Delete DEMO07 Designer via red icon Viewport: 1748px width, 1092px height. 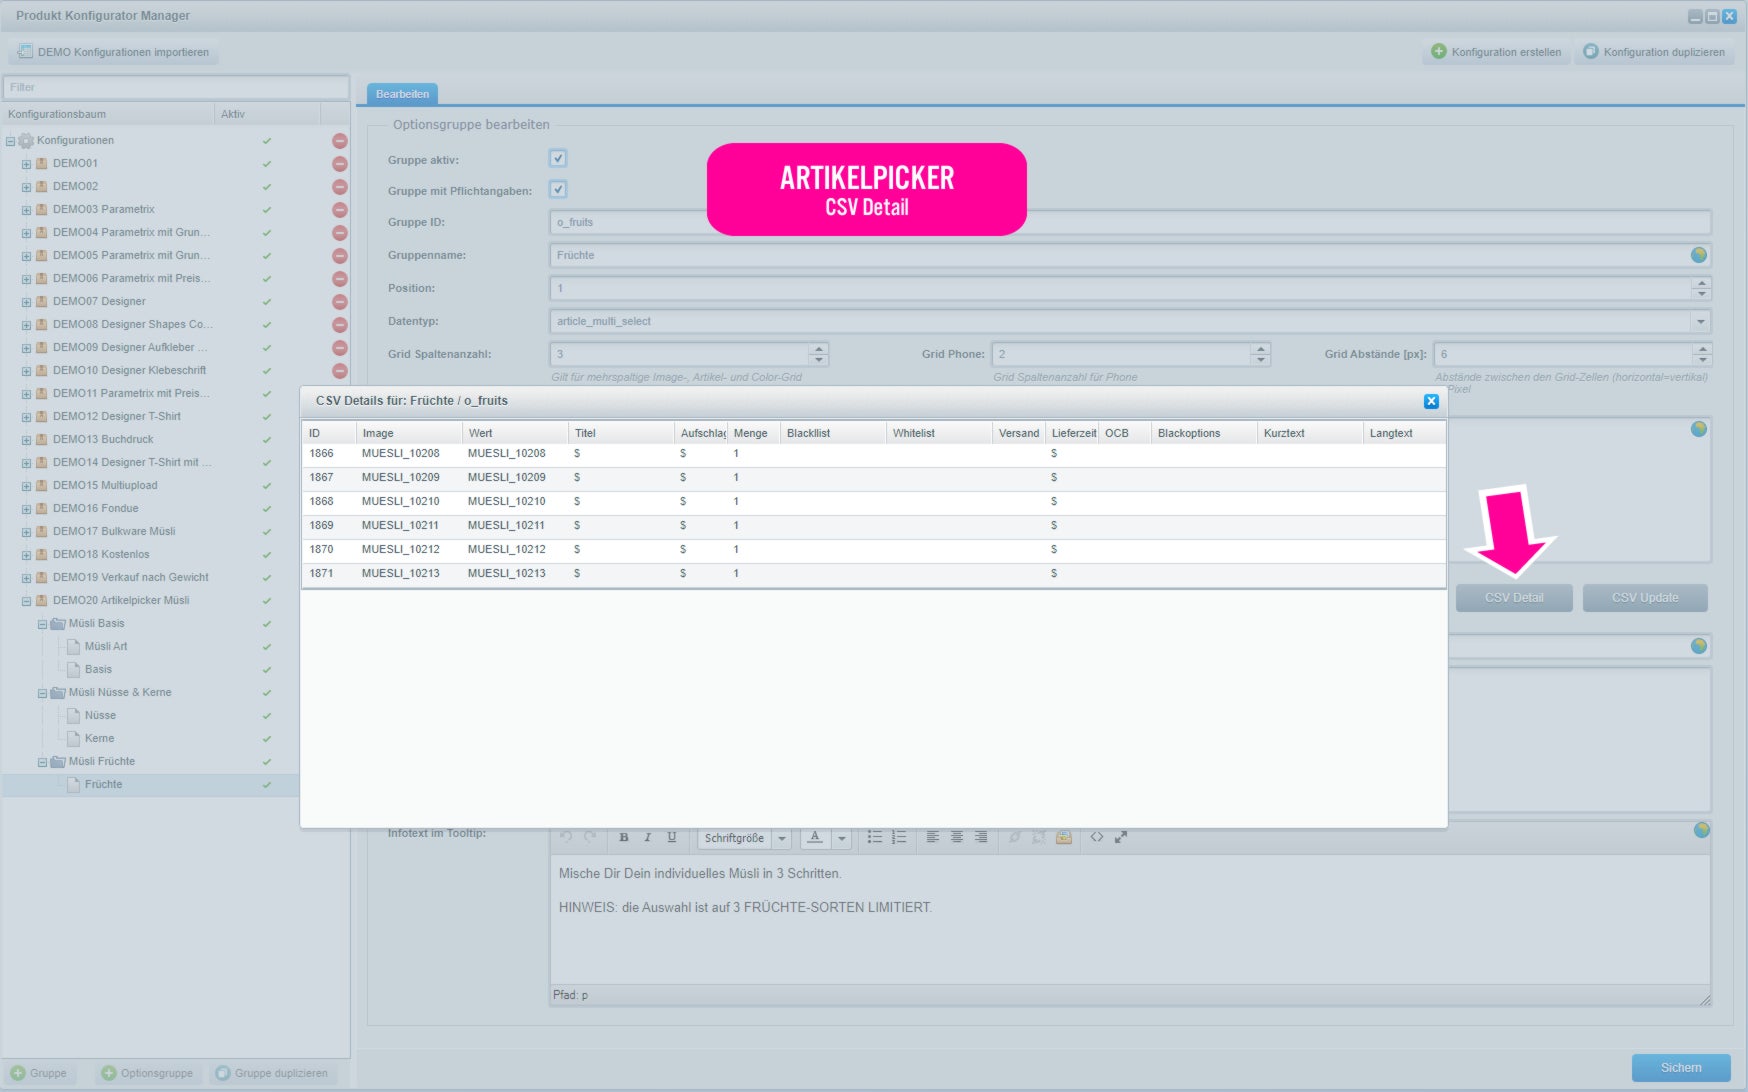[340, 302]
